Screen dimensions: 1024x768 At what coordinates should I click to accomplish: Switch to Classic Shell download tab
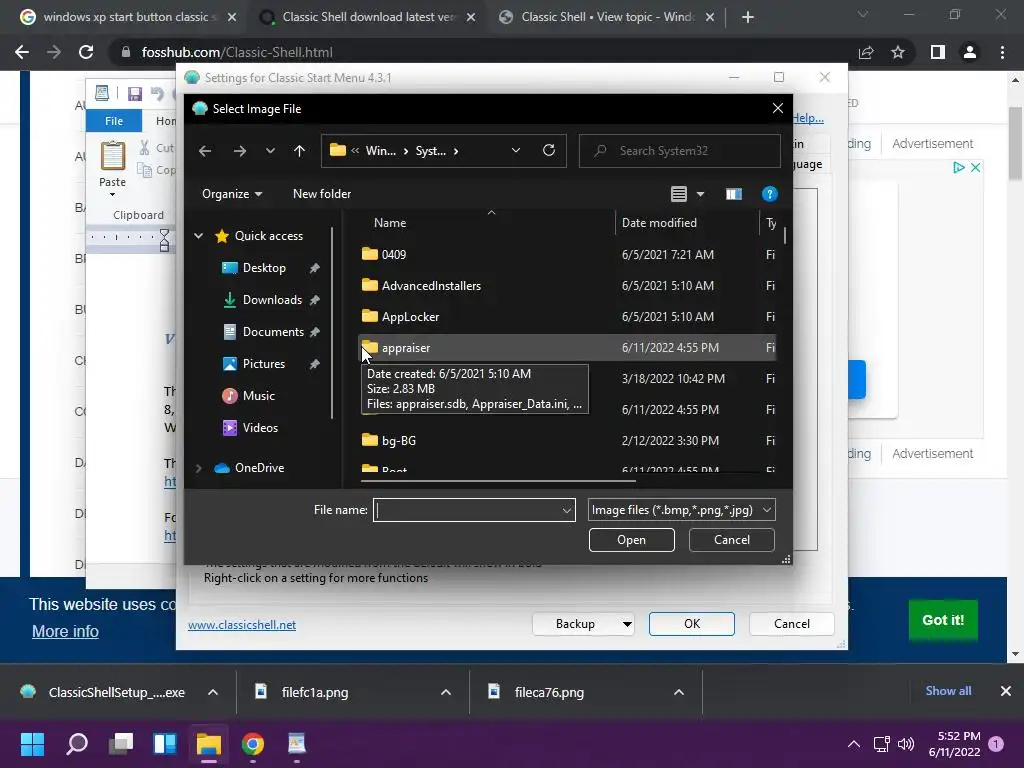[x=368, y=17]
